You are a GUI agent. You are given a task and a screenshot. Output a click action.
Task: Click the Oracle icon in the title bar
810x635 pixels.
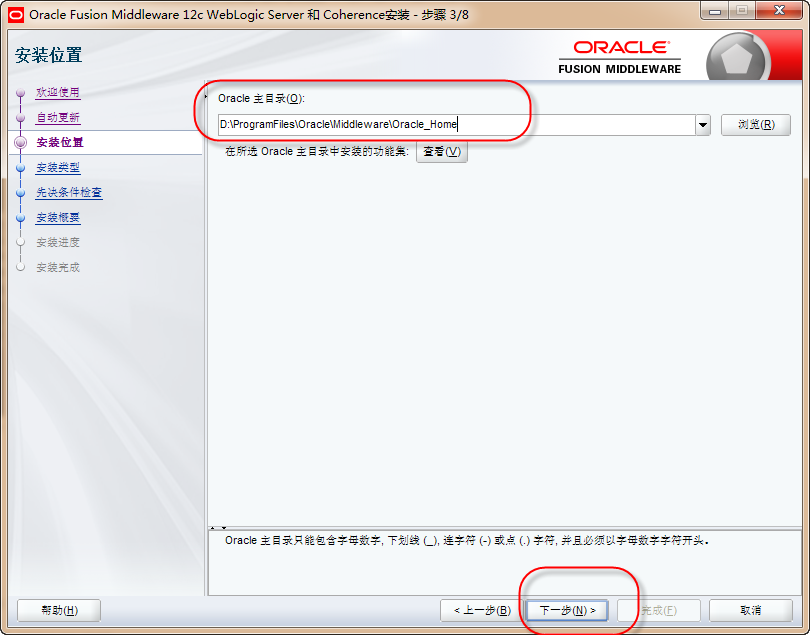16,14
